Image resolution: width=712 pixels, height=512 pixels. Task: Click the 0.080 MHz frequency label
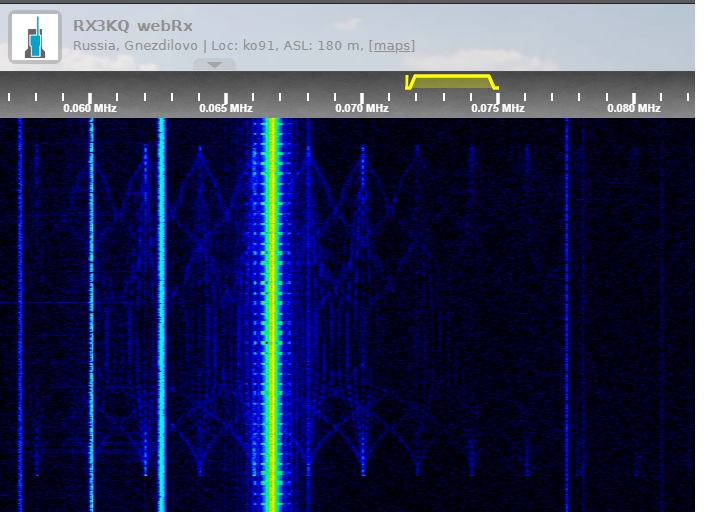click(x=633, y=108)
